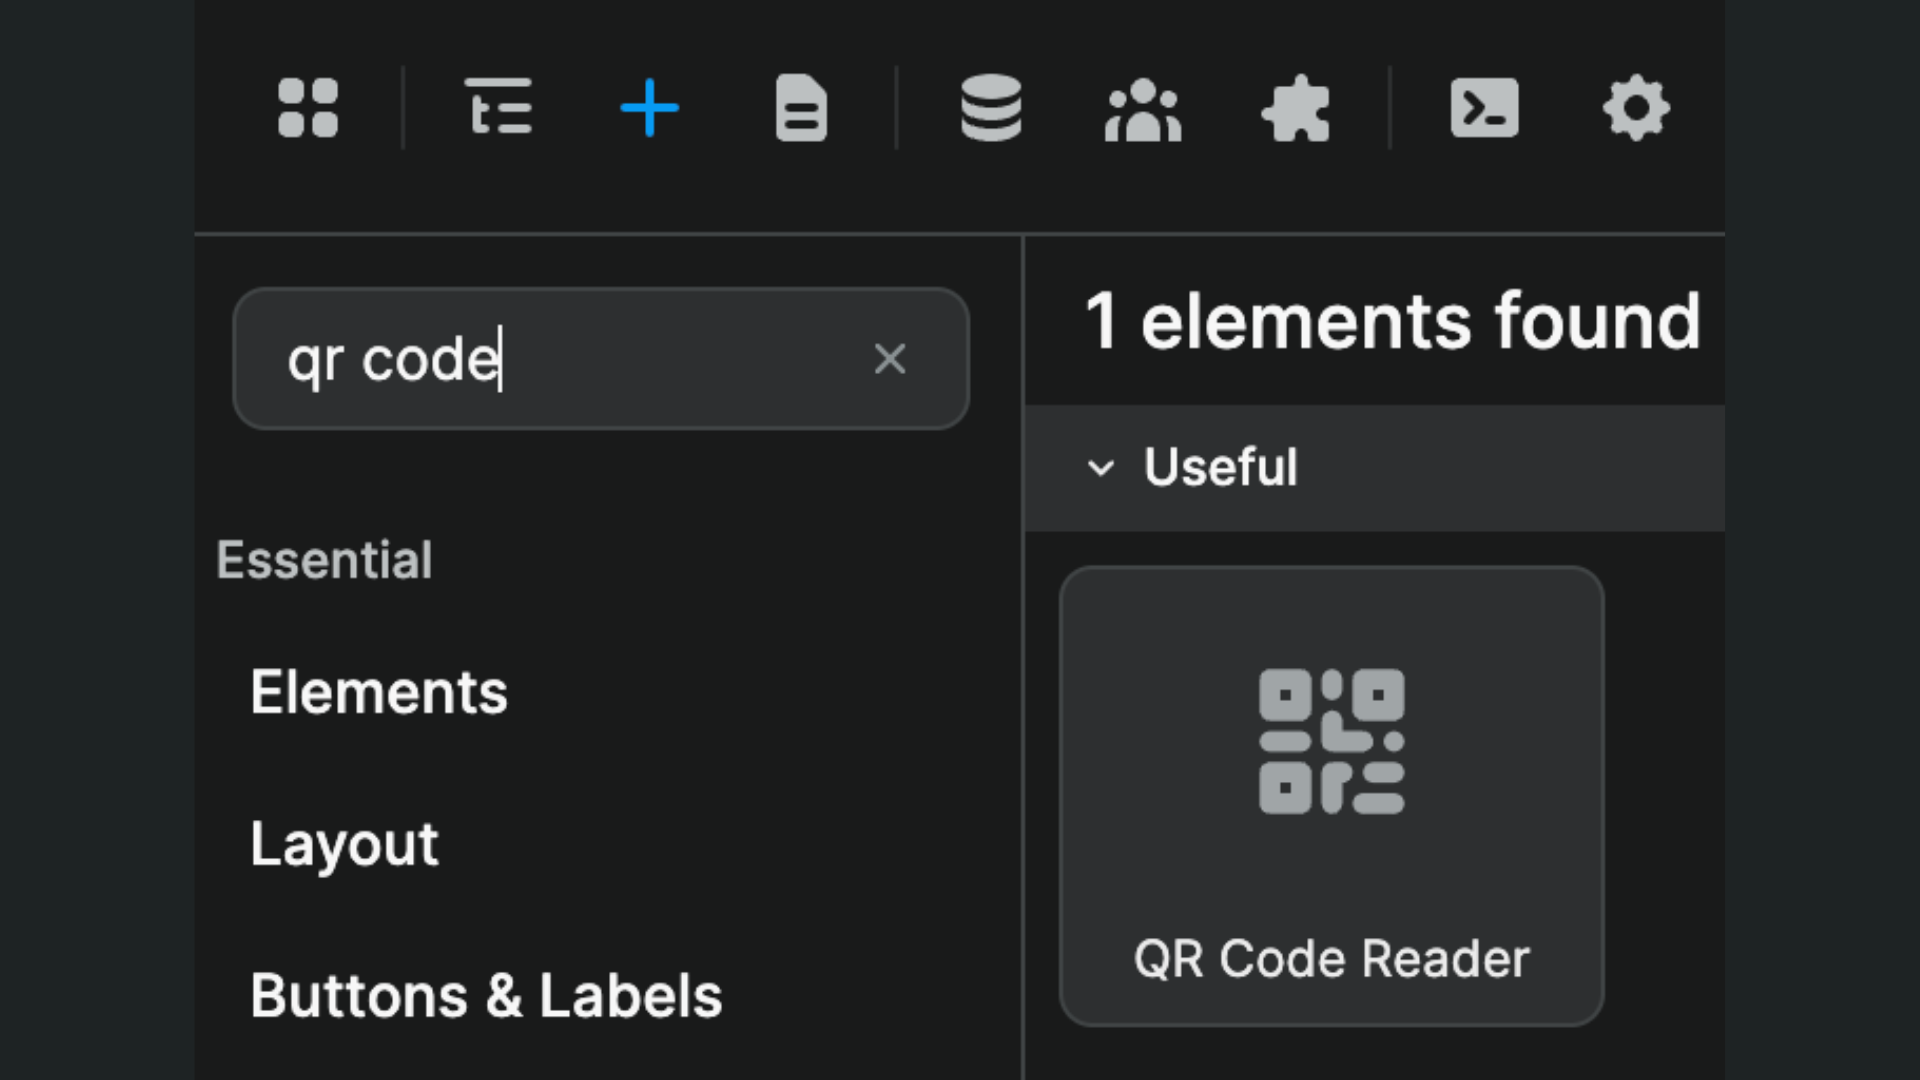The height and width of the screenshot is (1080, 1920).
Task: Click the Useful section label
Action: point(1220,468)
